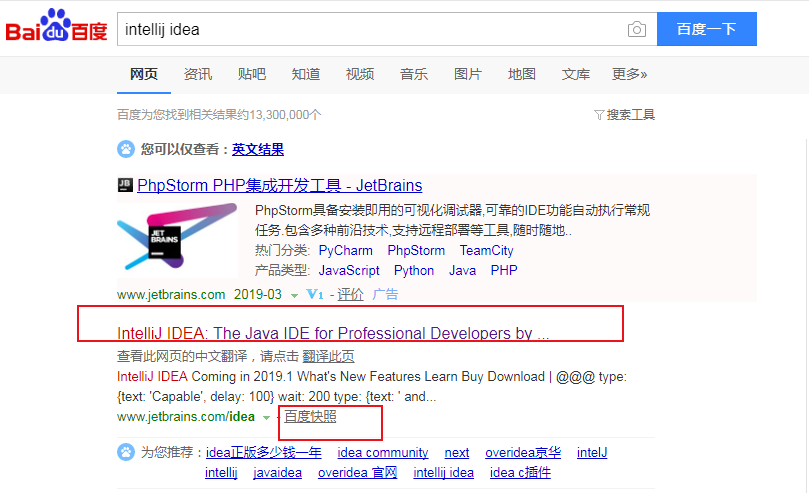The image size is (809, 493).
Task: Open suggestion overidea京华
Action: 523,453
